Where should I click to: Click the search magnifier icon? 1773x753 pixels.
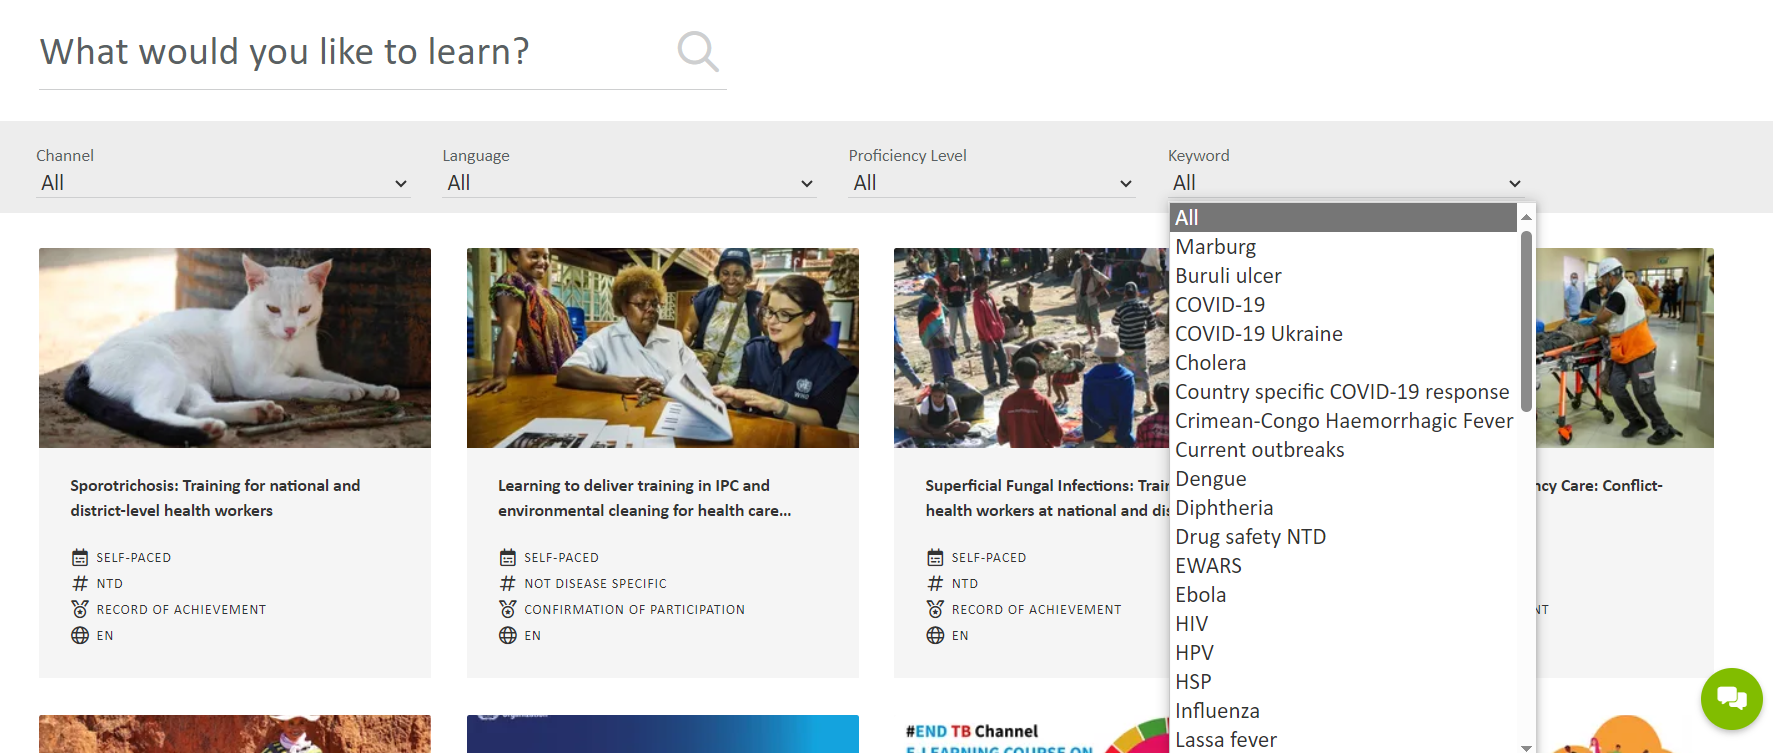[x=697, y=51]
